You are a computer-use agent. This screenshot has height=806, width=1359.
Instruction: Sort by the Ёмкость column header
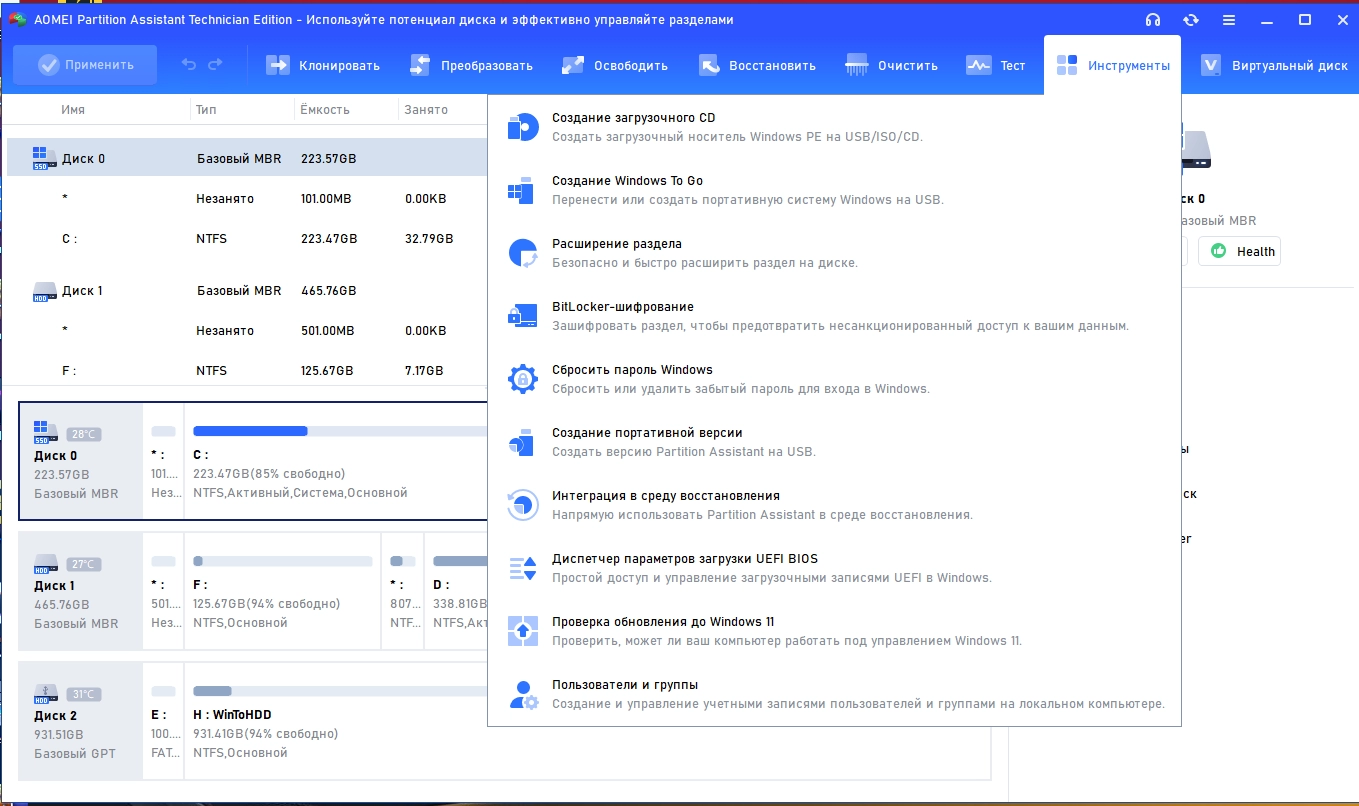[325, 109]
